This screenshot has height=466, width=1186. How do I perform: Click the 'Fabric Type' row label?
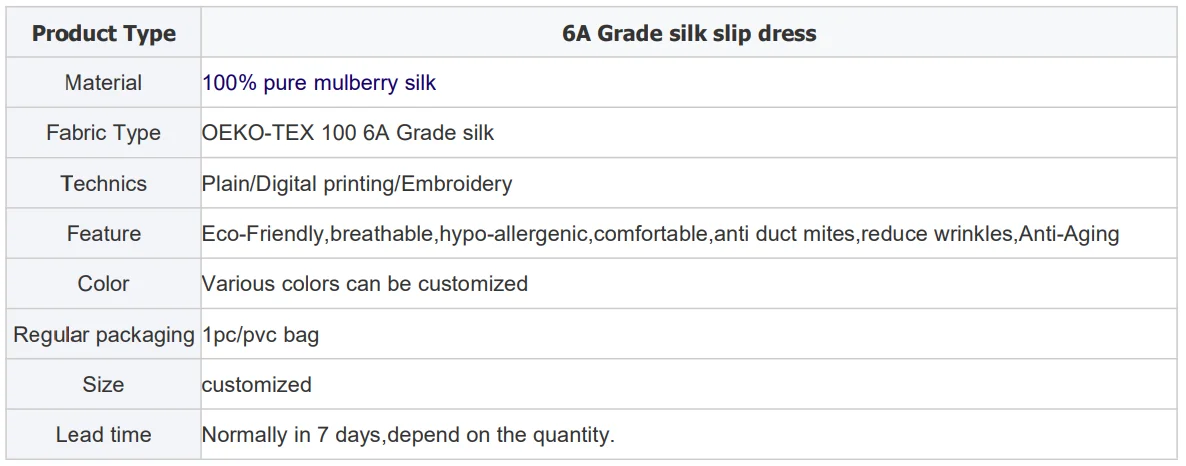pyautogui.click(x=103, y=133)
